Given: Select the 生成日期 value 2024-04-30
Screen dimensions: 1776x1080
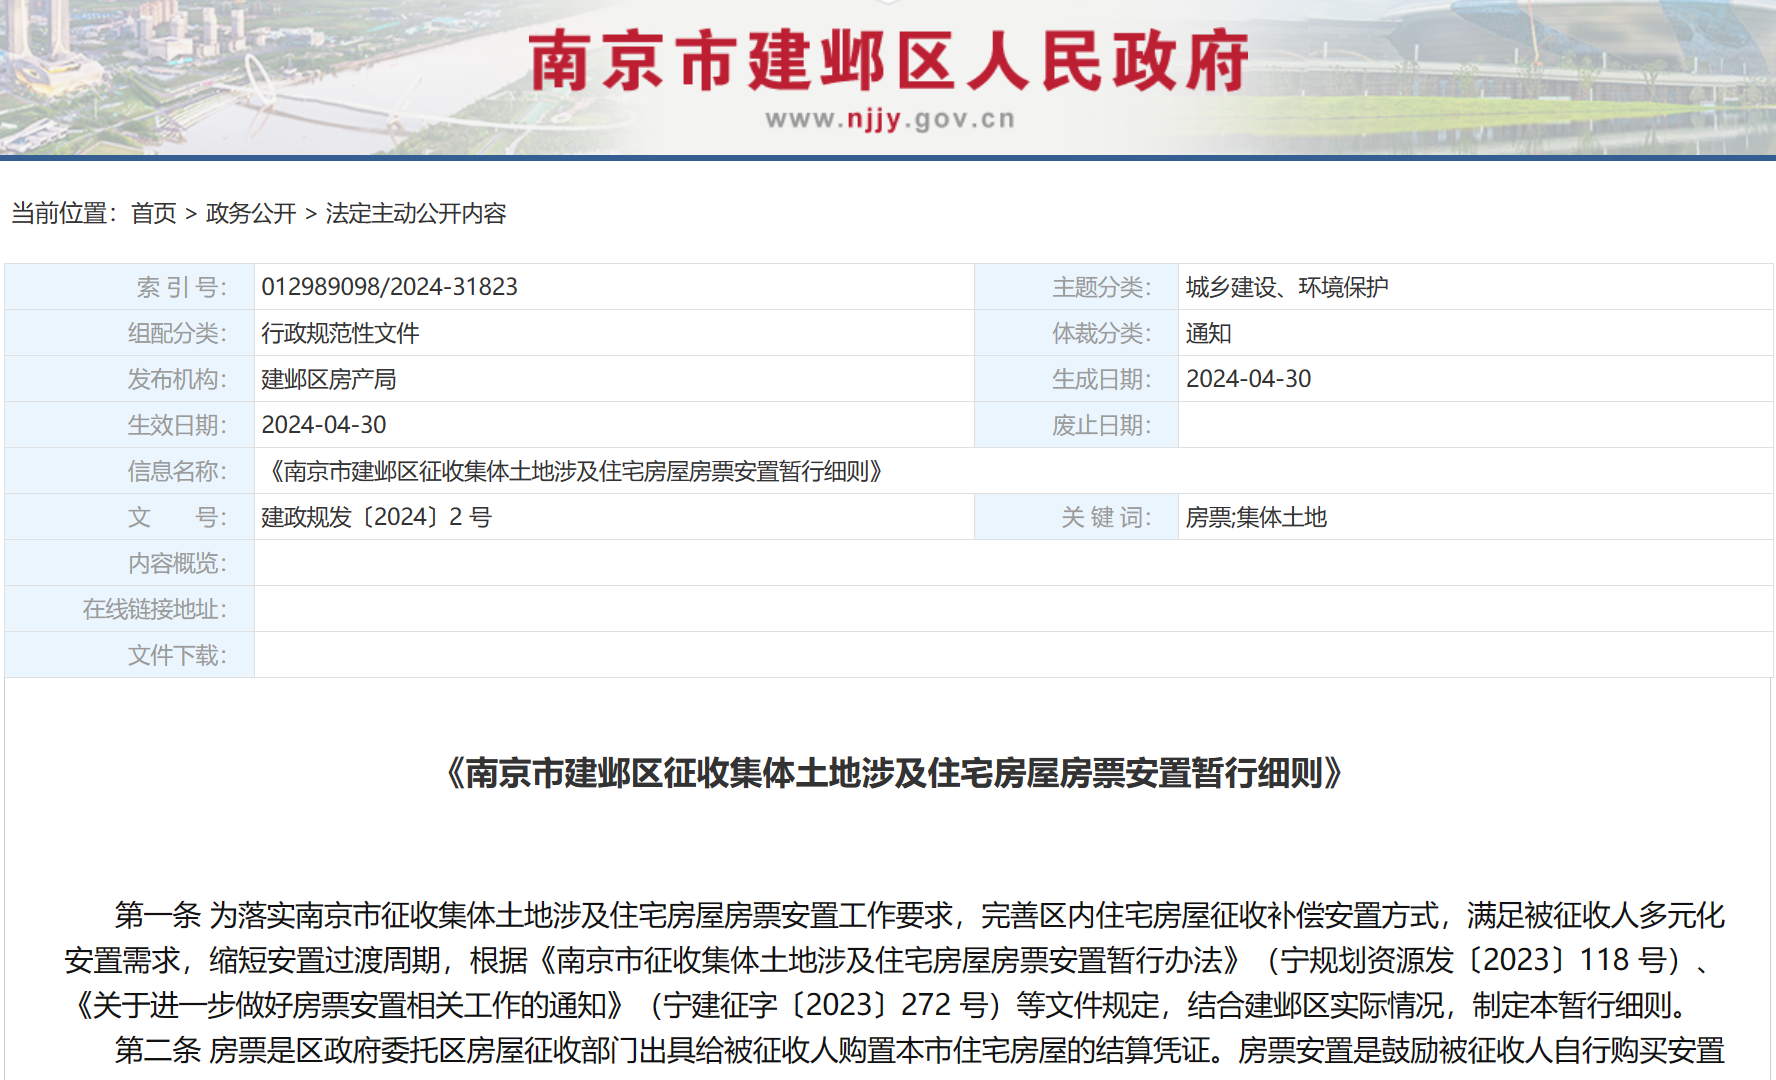Looking at the screenshot, I should click(1248, 379).
